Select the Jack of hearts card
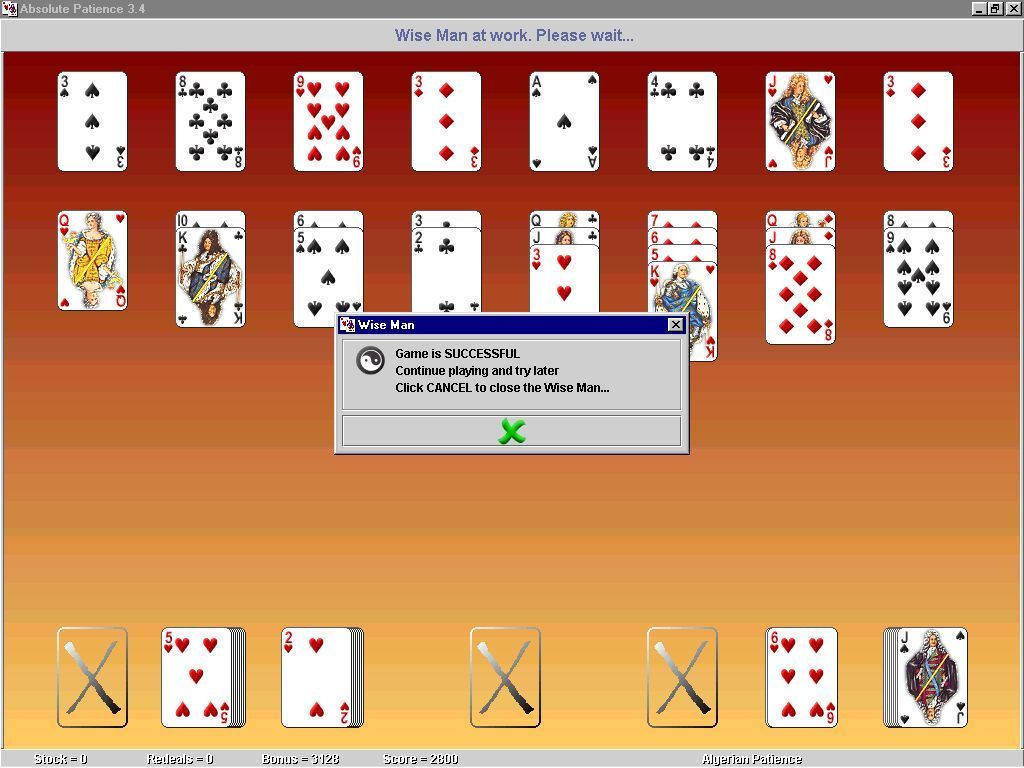1024x768 pixels. coord(800,121)
